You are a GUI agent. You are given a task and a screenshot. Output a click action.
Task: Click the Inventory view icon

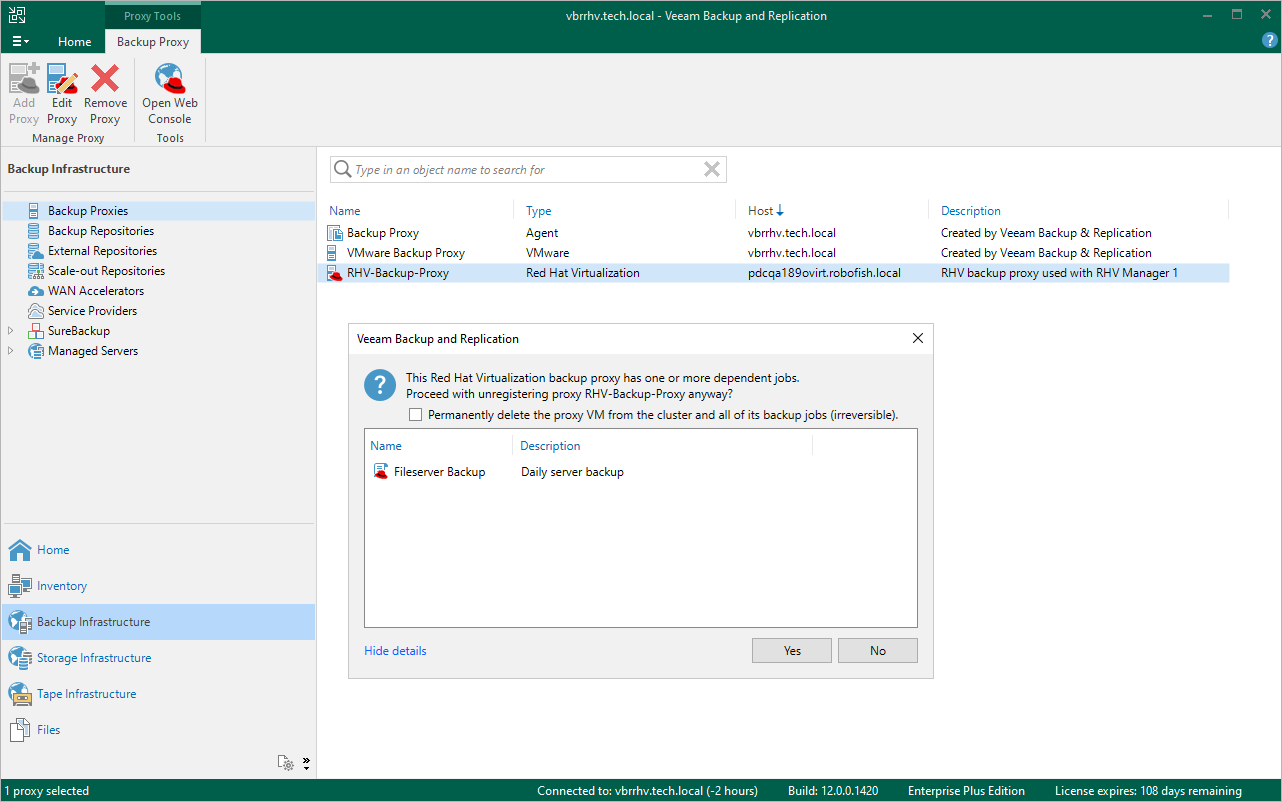pos(20,586)
